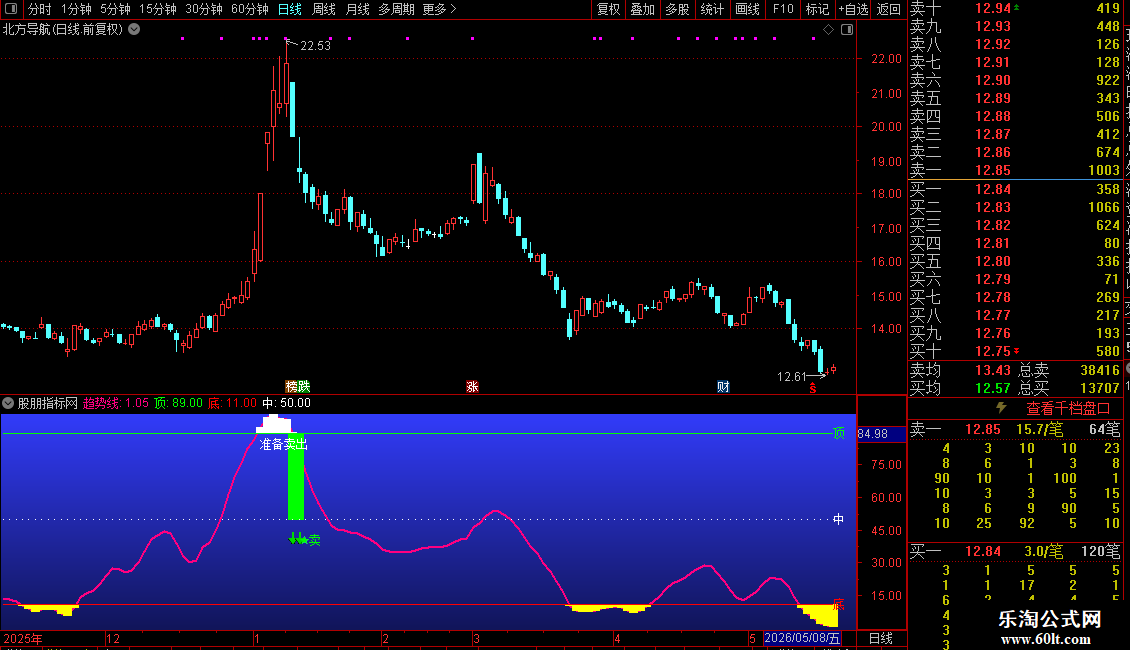The image size is (1130, 650).
Task: Click the 买均 value 12.57
Action: click(993, 388)
